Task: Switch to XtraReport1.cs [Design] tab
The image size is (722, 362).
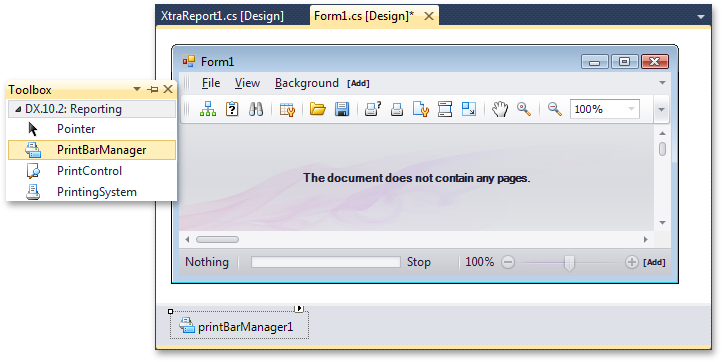Action: (222, 16)
